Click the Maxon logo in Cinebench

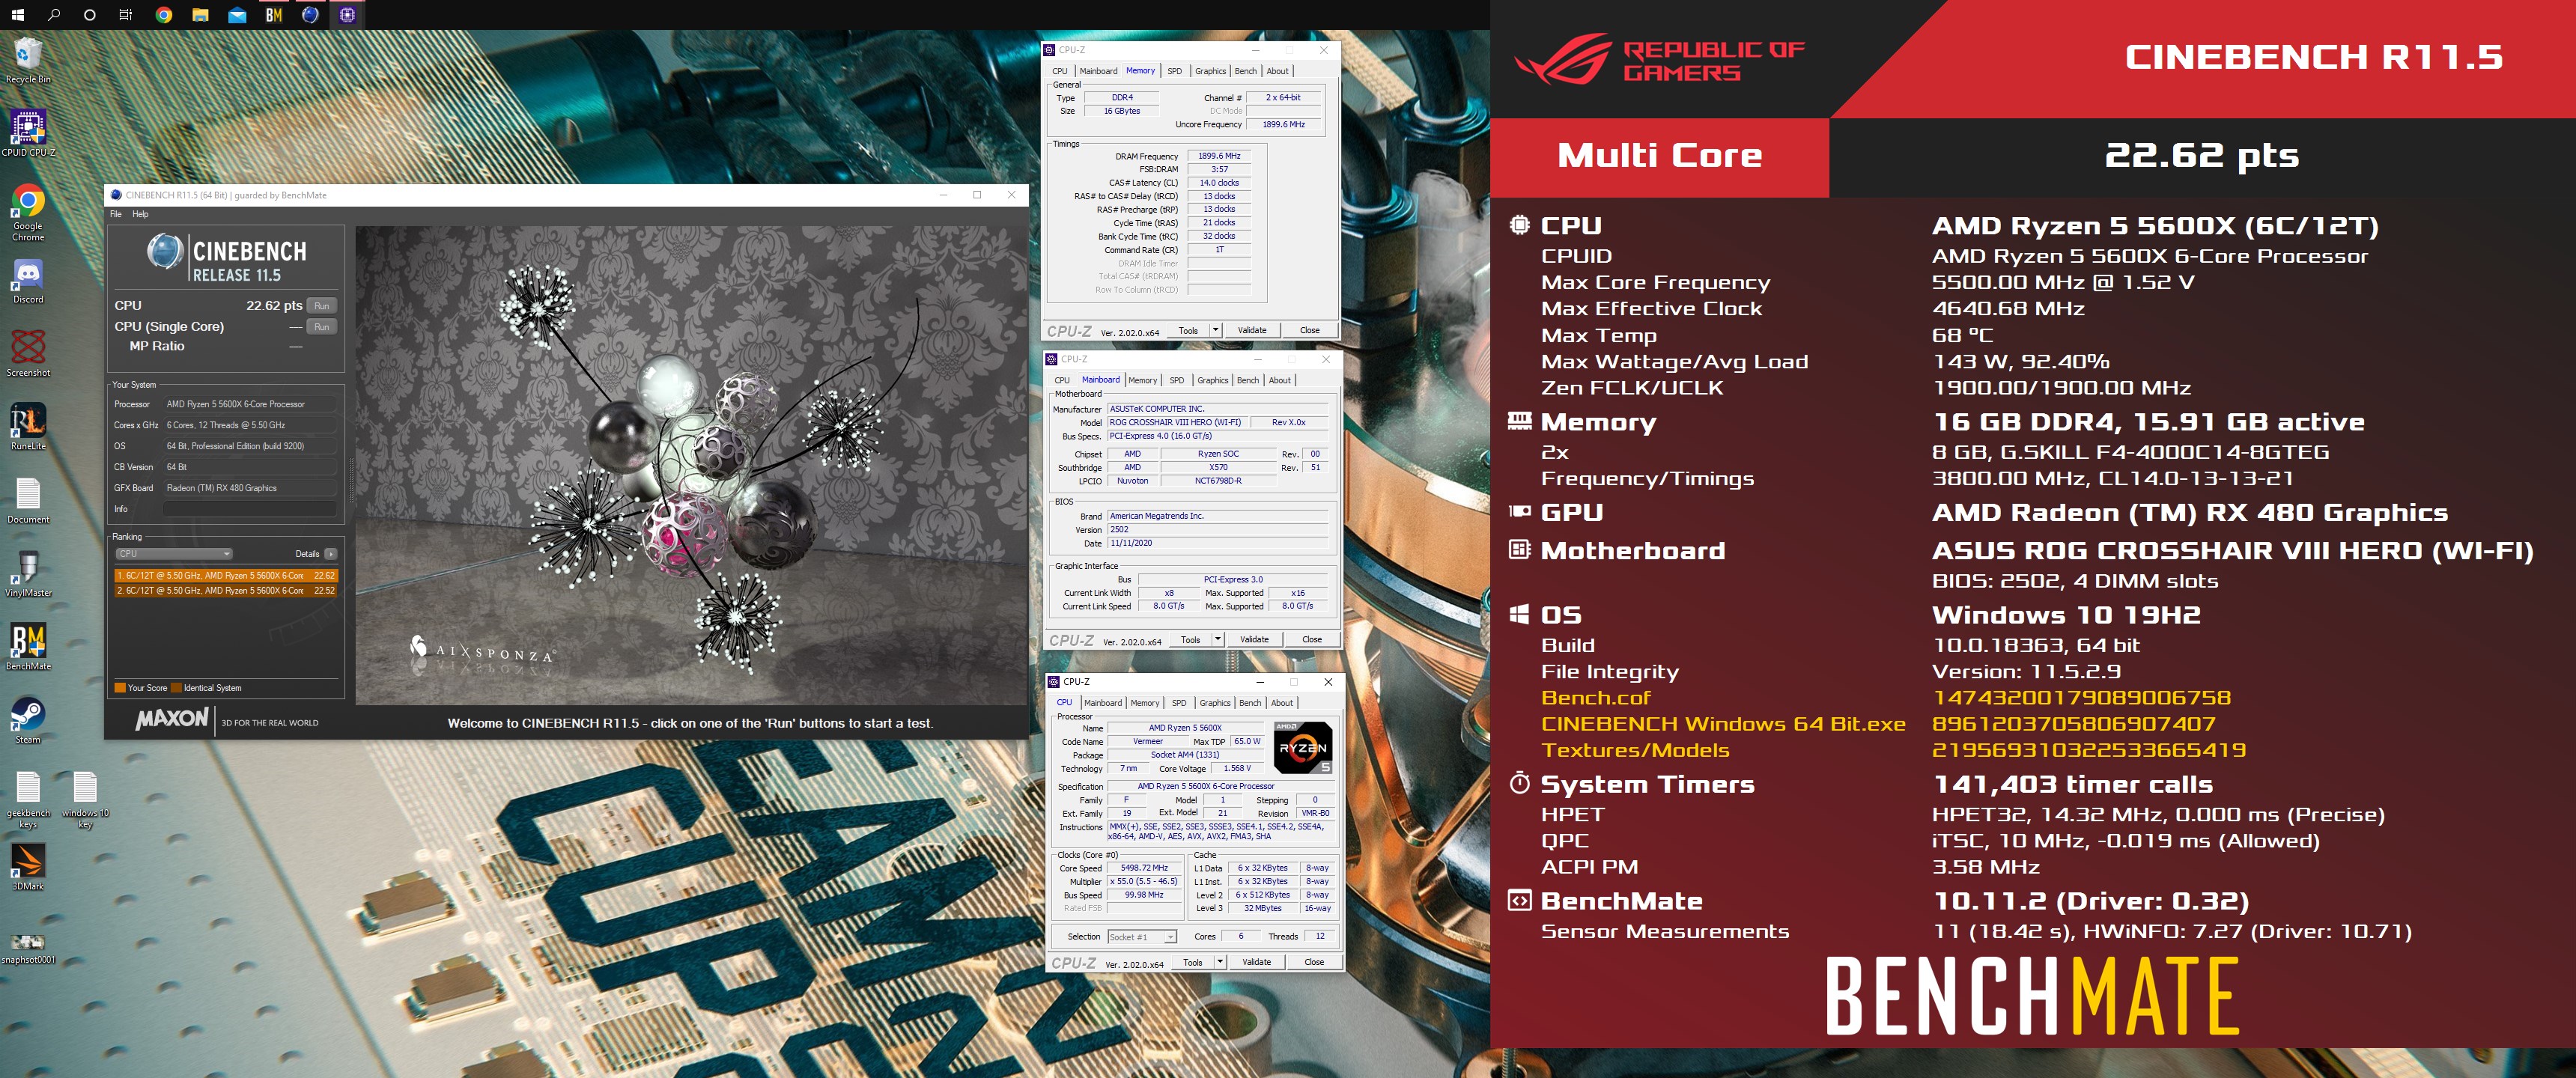(x=172, y=719)
